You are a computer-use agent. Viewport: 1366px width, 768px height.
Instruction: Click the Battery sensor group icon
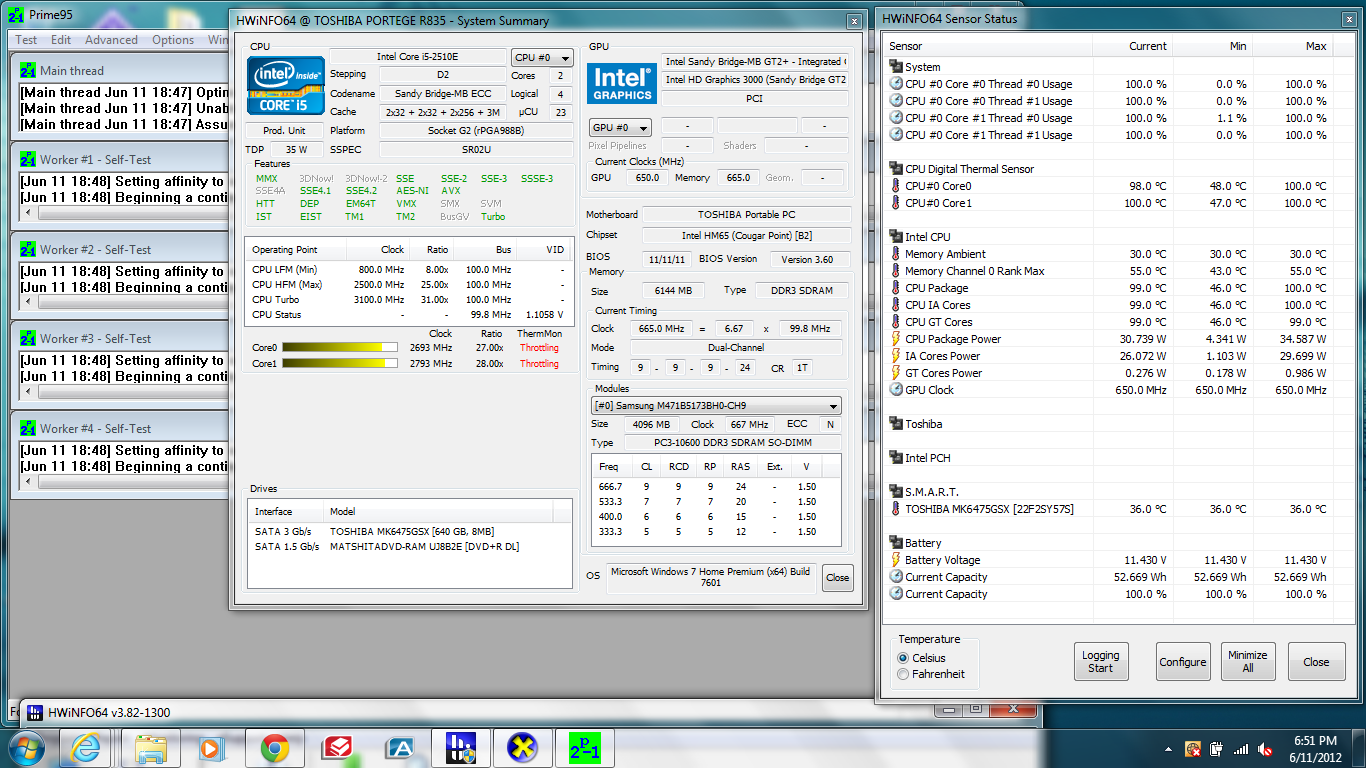pos(896,543)
